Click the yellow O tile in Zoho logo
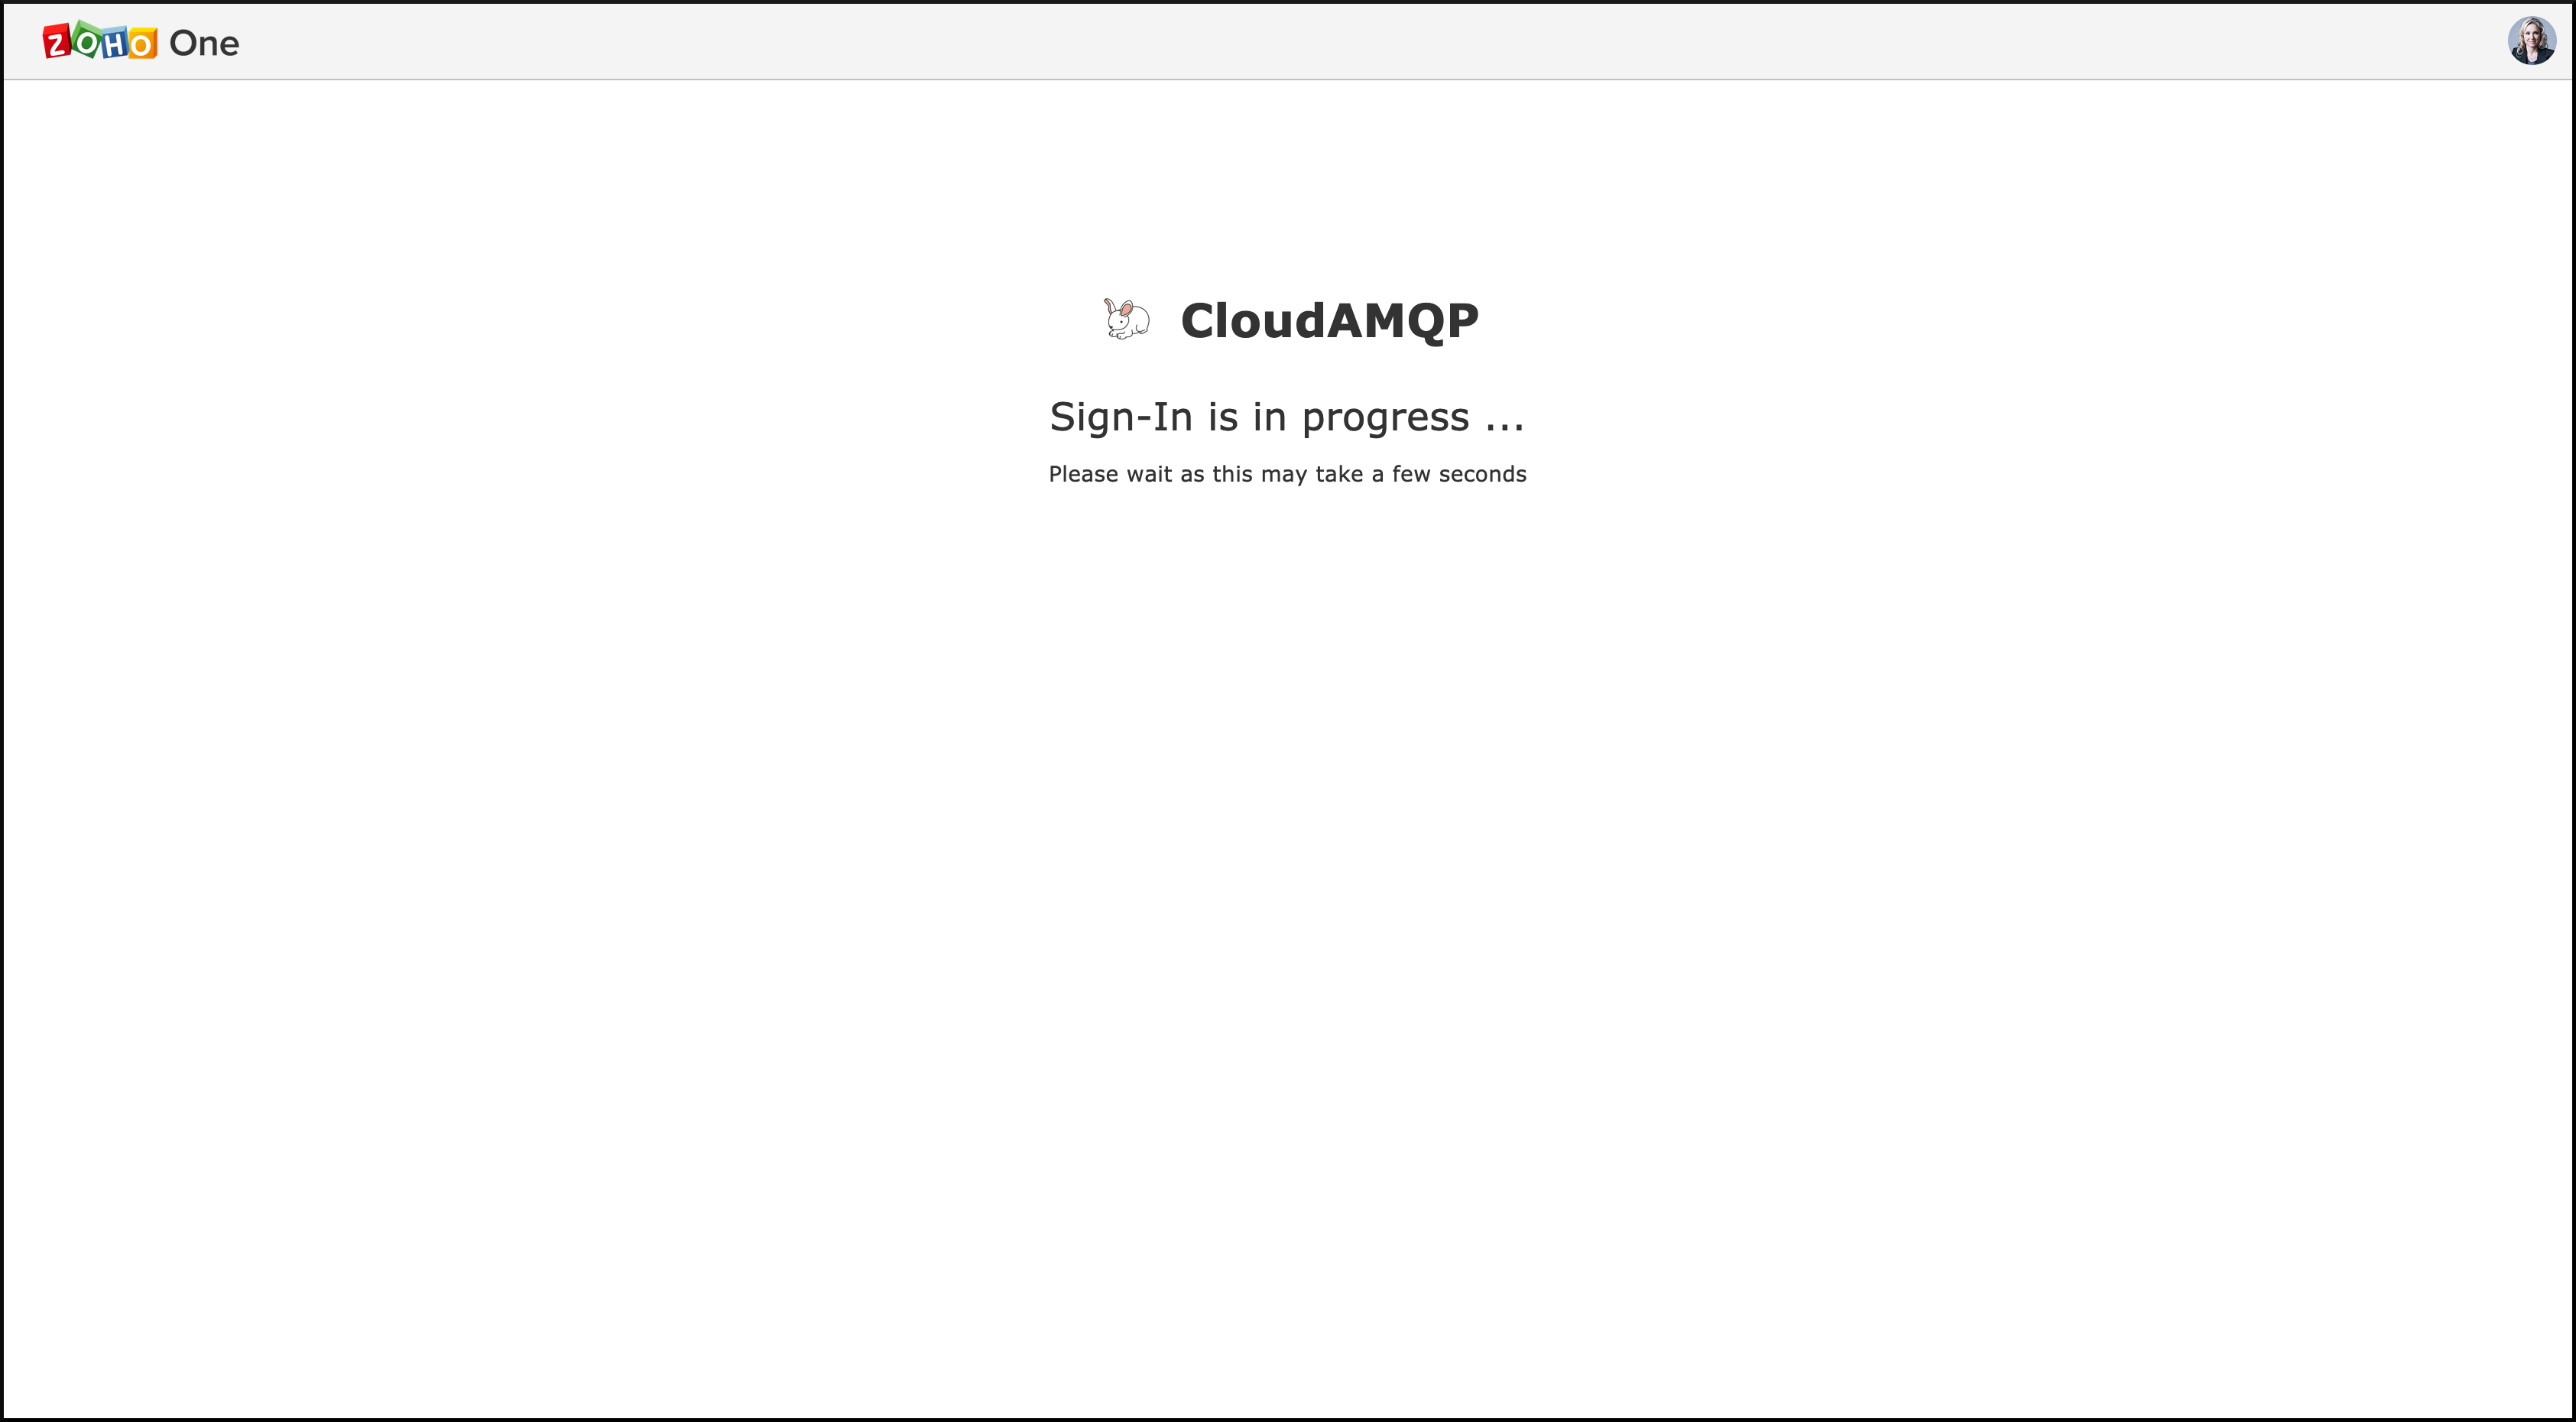 (x=142, y=44)
